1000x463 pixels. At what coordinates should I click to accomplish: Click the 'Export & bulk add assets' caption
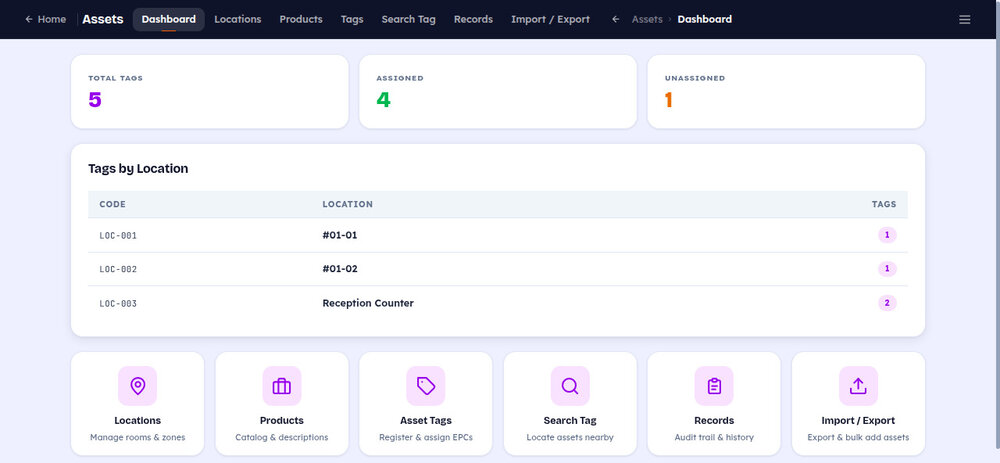(x=858, y=437)
